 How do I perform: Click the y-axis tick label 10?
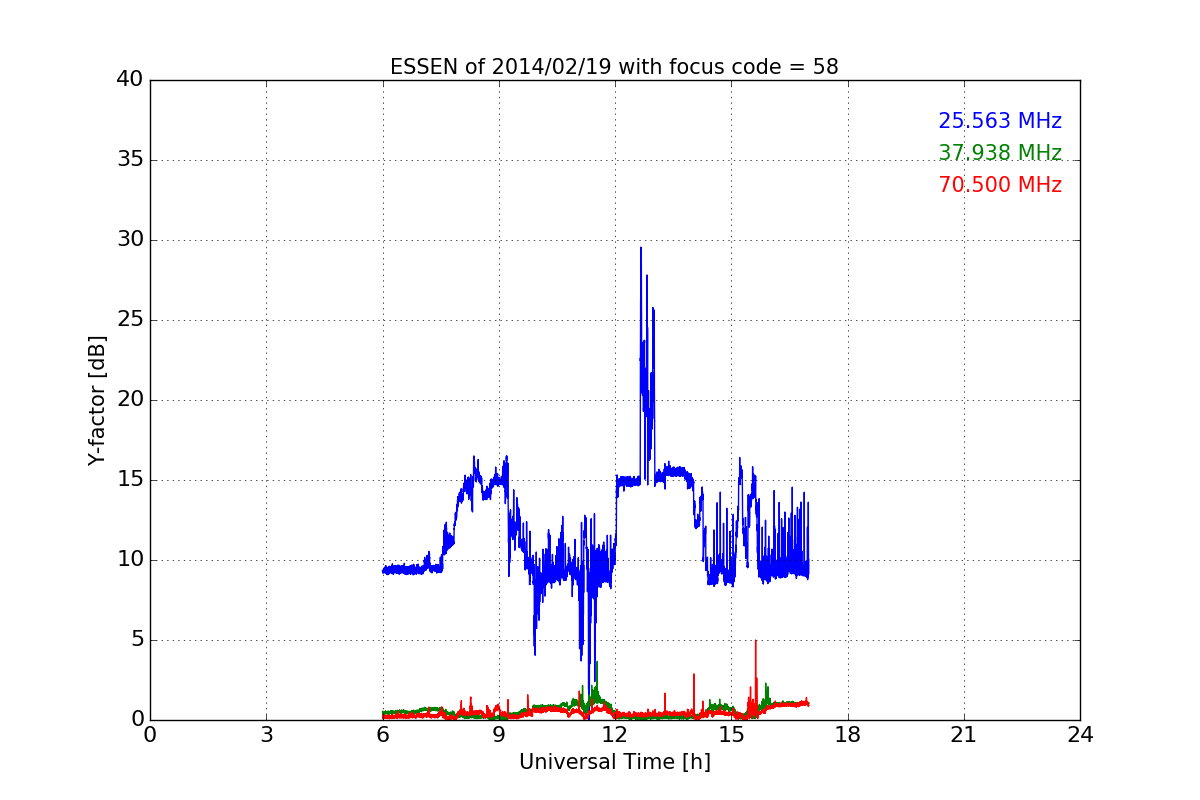click(x=130, y=560)
